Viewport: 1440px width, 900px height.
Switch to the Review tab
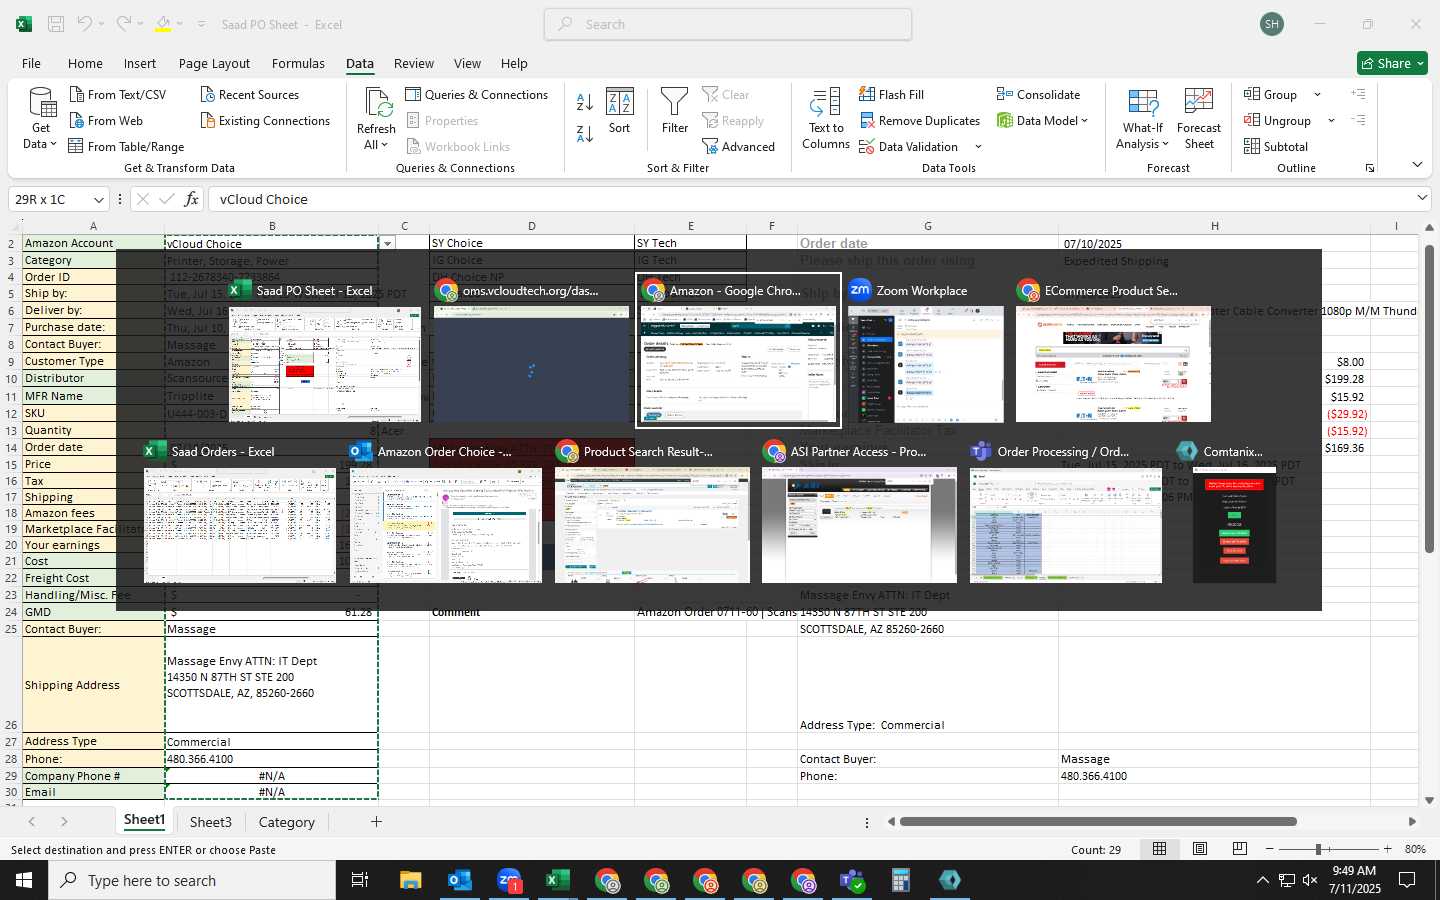[413, 63]
